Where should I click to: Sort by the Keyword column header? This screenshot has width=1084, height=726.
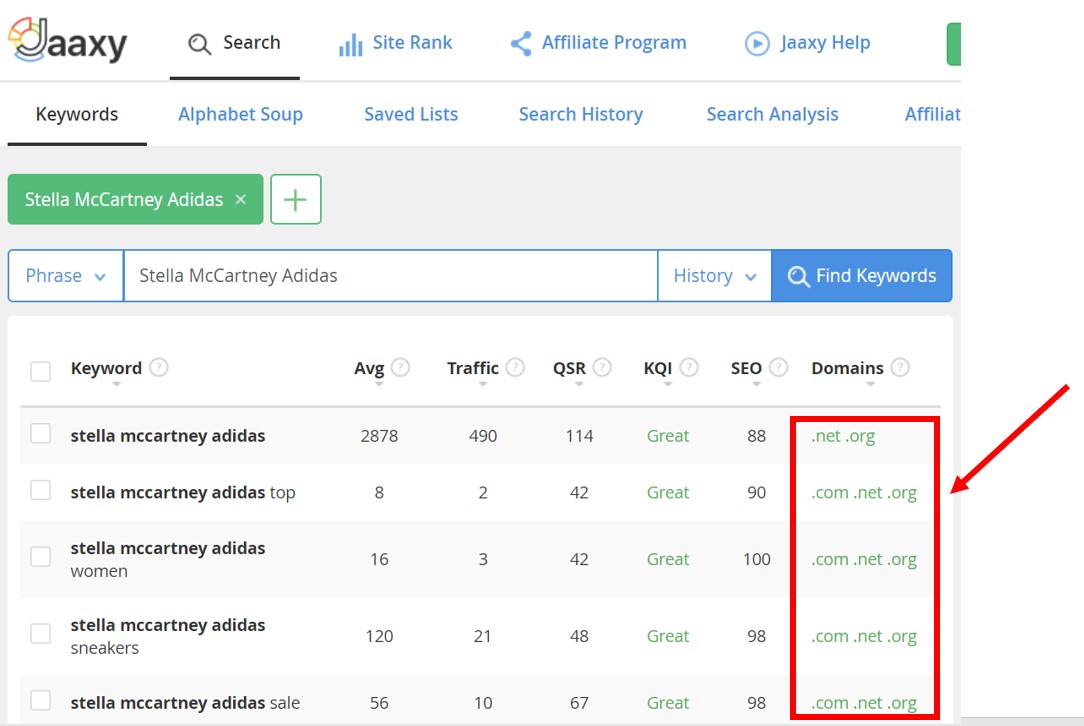tap(106, 369)
